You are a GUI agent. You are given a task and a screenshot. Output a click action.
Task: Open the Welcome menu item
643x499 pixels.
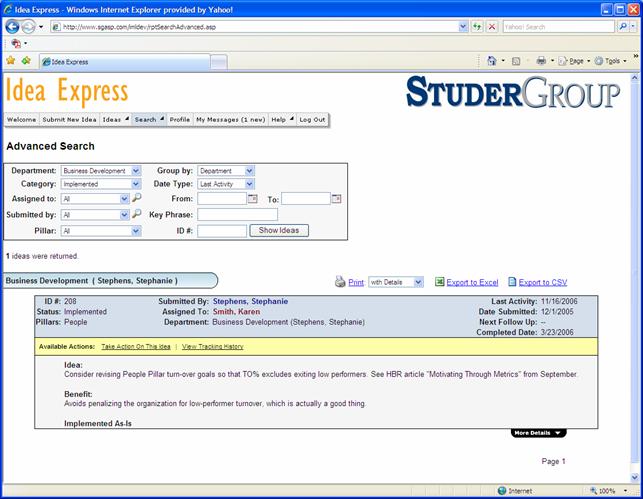pos(21,120)
